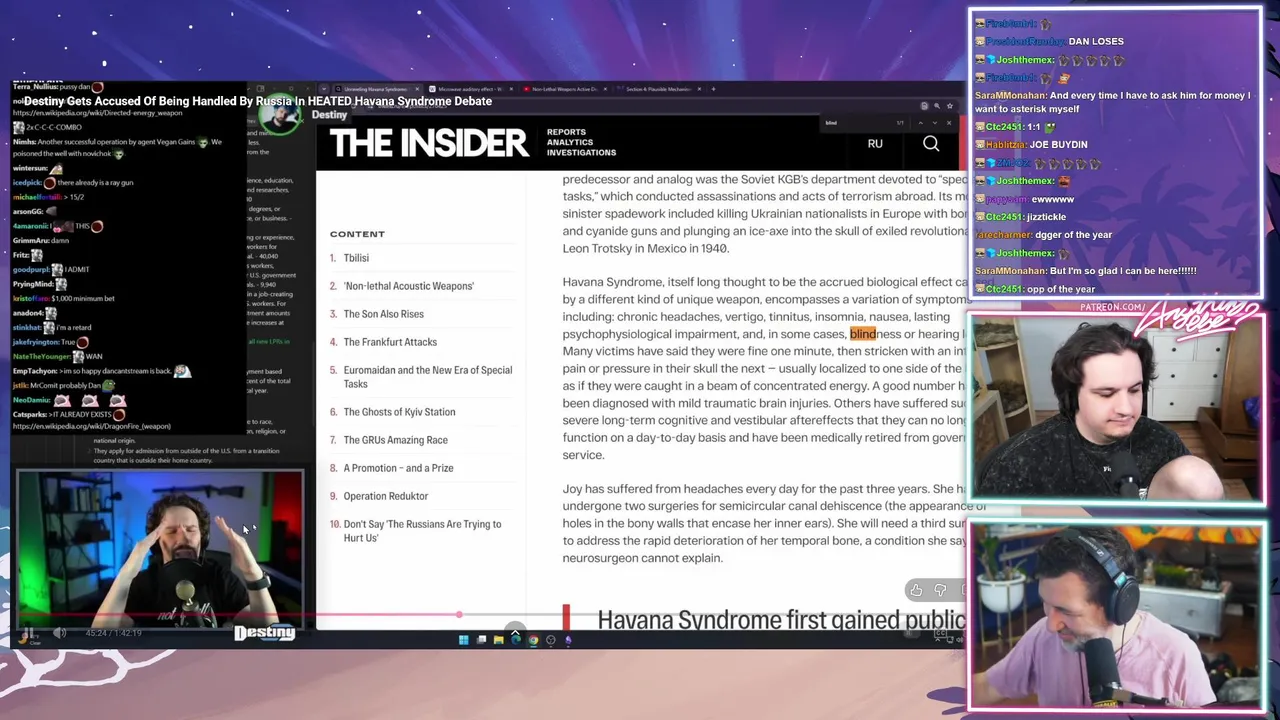
Task: Dislike the video with thumbs down
Action: 940,591
